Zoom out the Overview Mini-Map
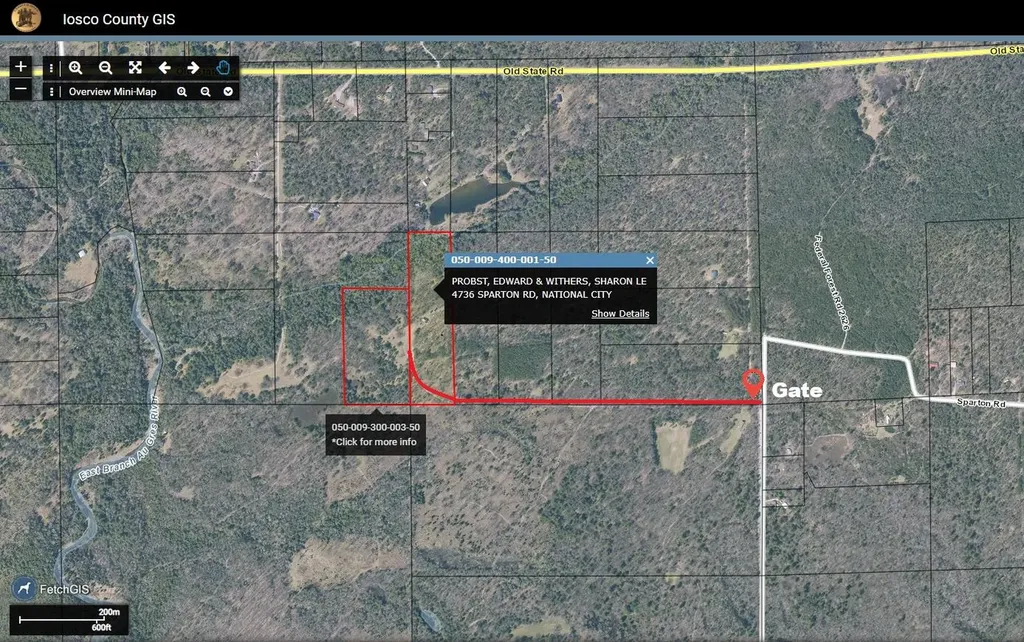1024x642 pixels. tap(206, 92)
